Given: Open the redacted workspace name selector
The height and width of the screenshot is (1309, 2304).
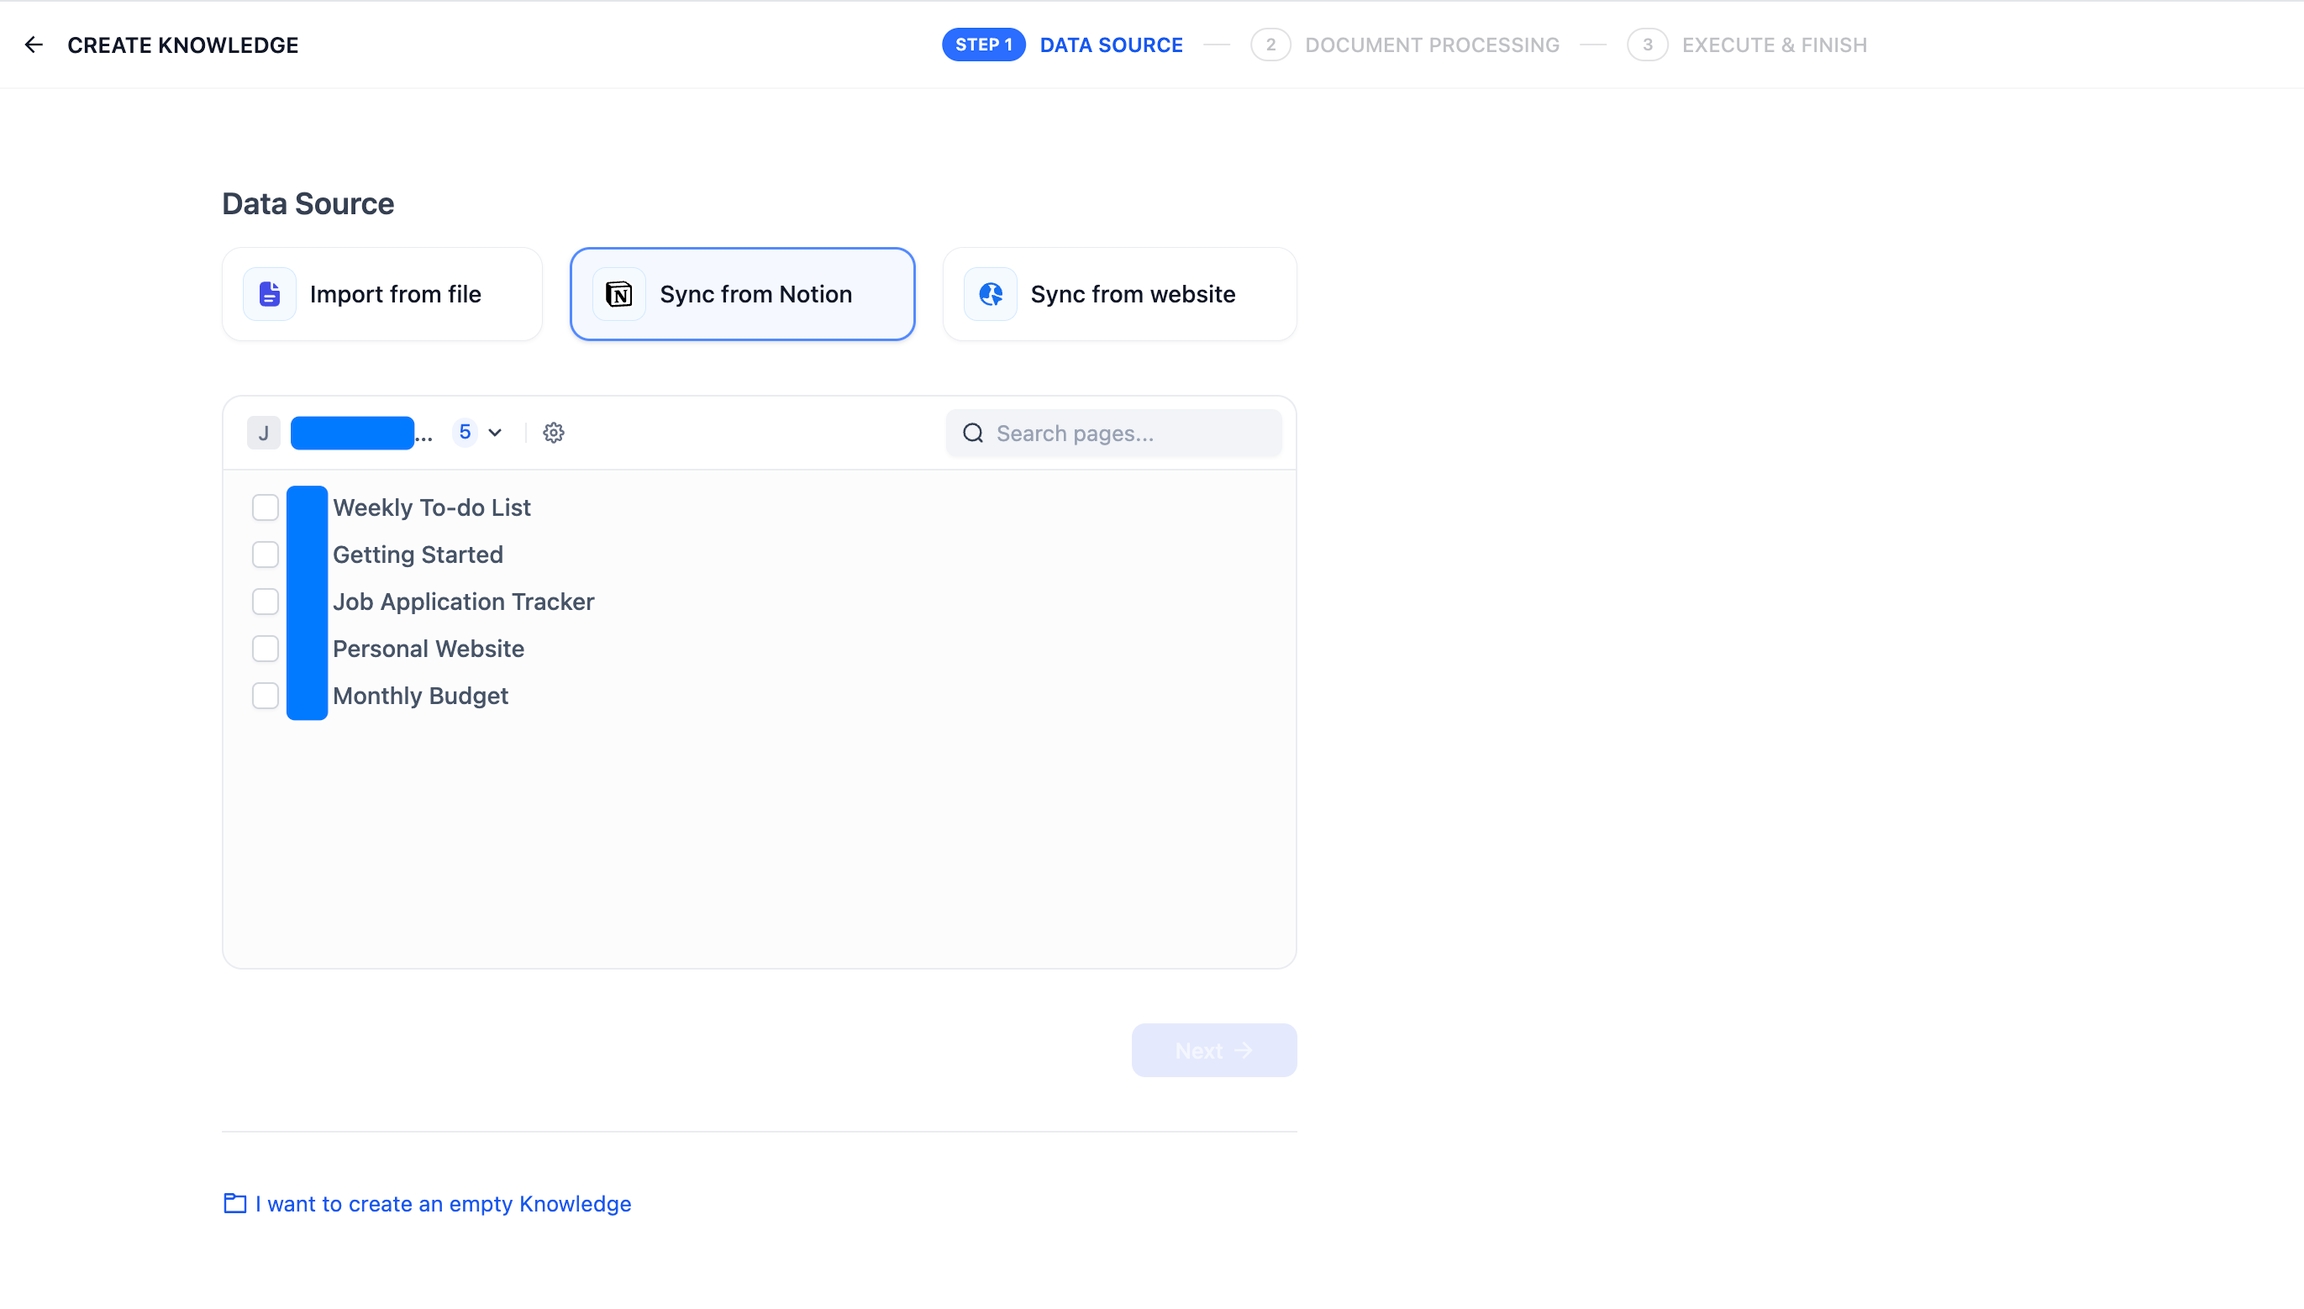Looking at the screenshot, I should click(353, 433).
